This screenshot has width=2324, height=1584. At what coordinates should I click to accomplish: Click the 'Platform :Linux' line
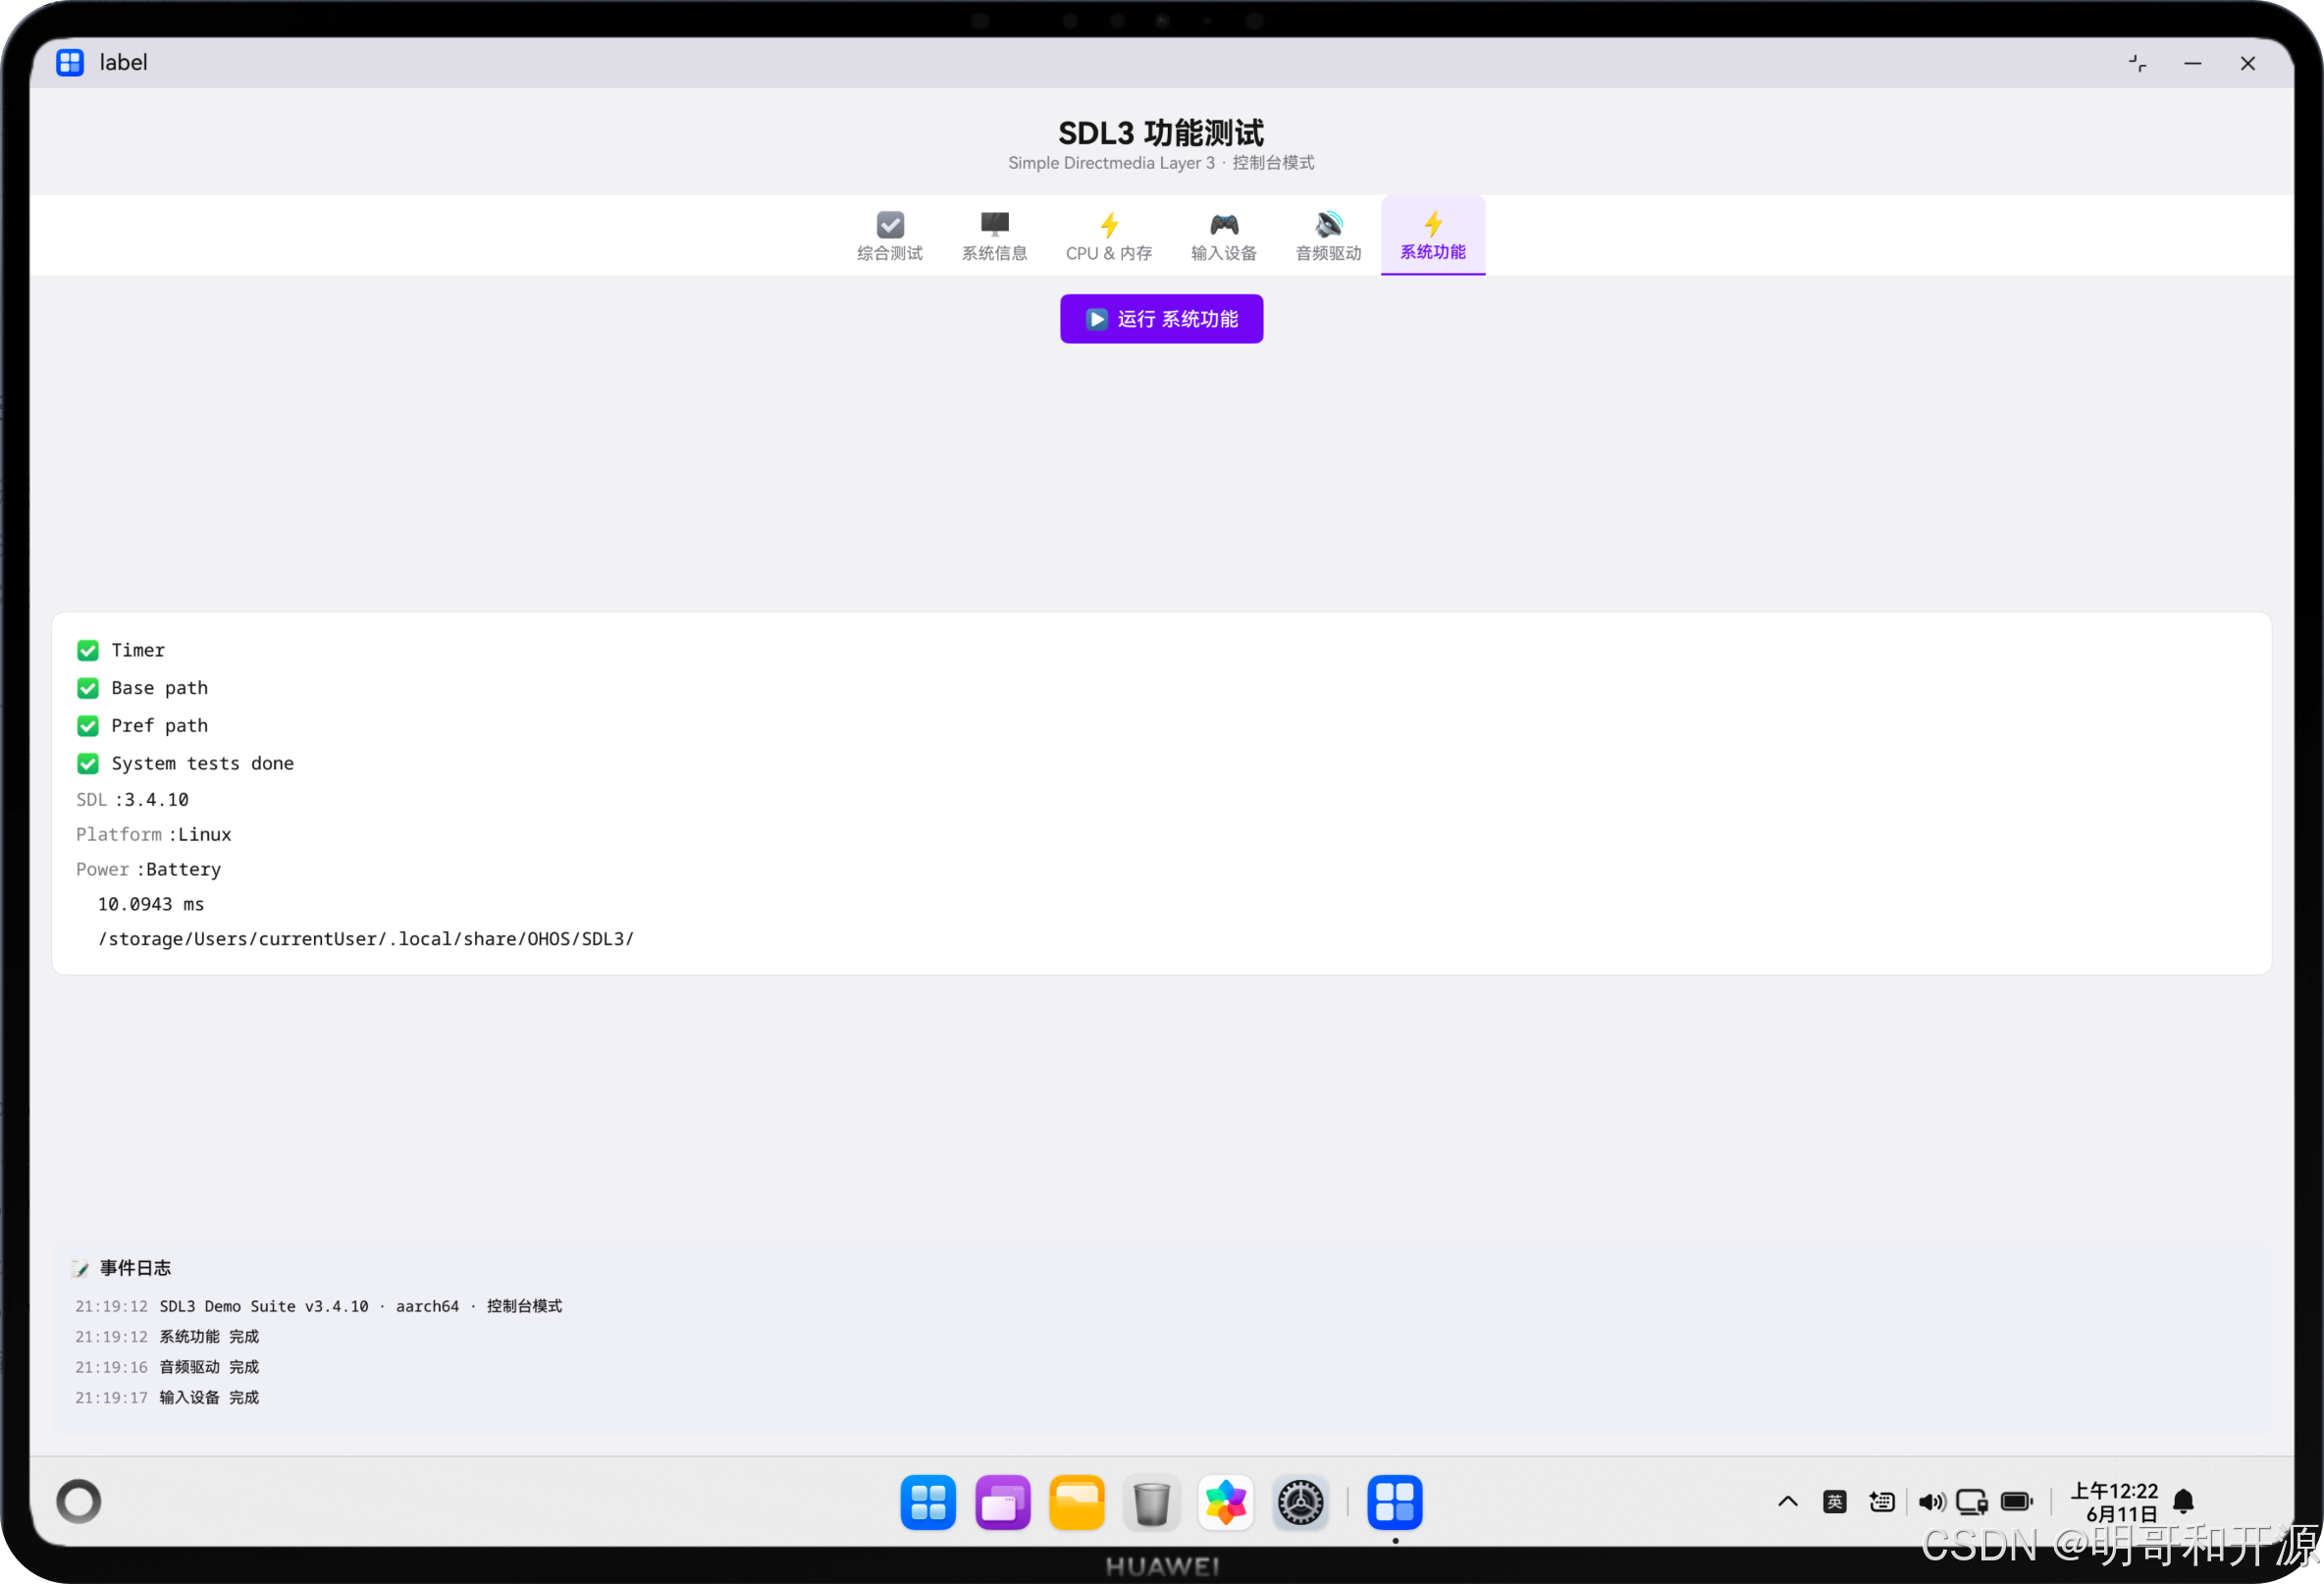pyautogui.click(x=154, y=834)
